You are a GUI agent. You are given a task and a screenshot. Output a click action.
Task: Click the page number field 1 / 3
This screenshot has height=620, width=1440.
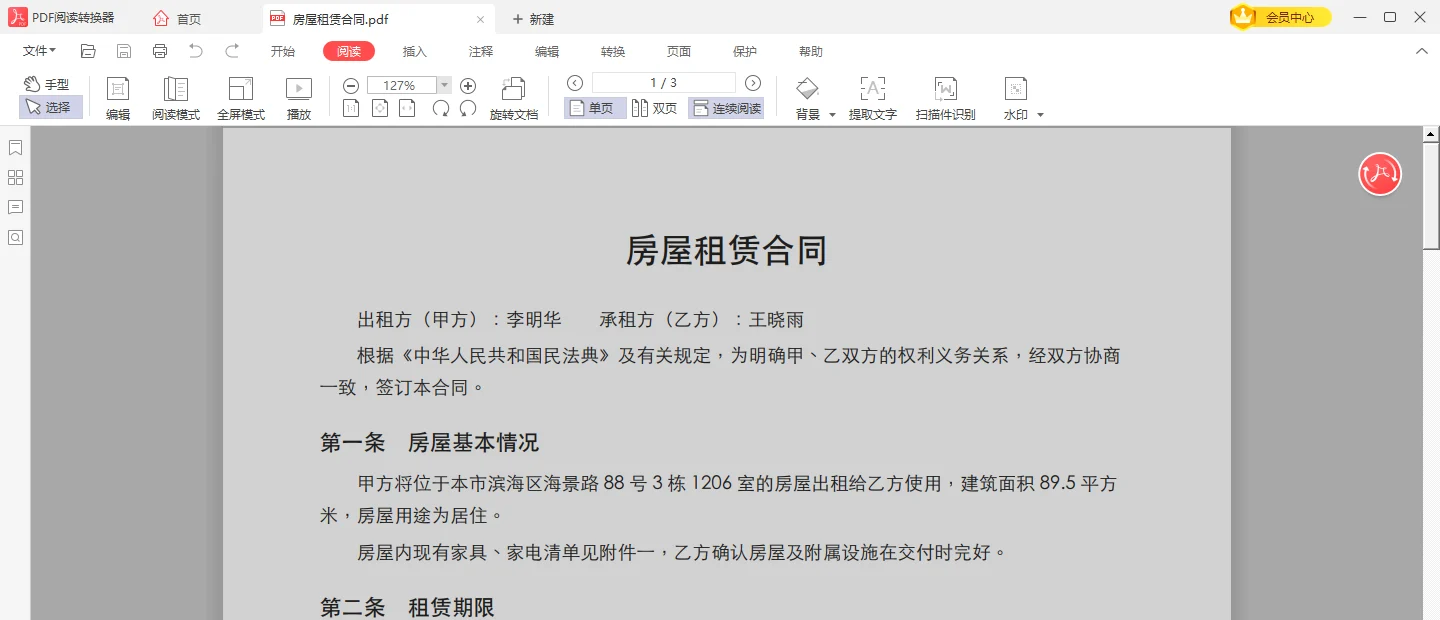pyautogui.click(x=664, y=83)
